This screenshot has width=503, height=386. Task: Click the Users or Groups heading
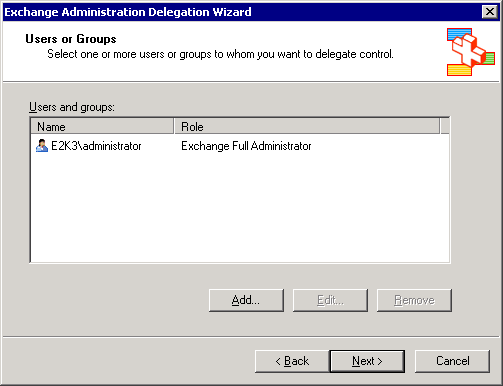[71, 39]
